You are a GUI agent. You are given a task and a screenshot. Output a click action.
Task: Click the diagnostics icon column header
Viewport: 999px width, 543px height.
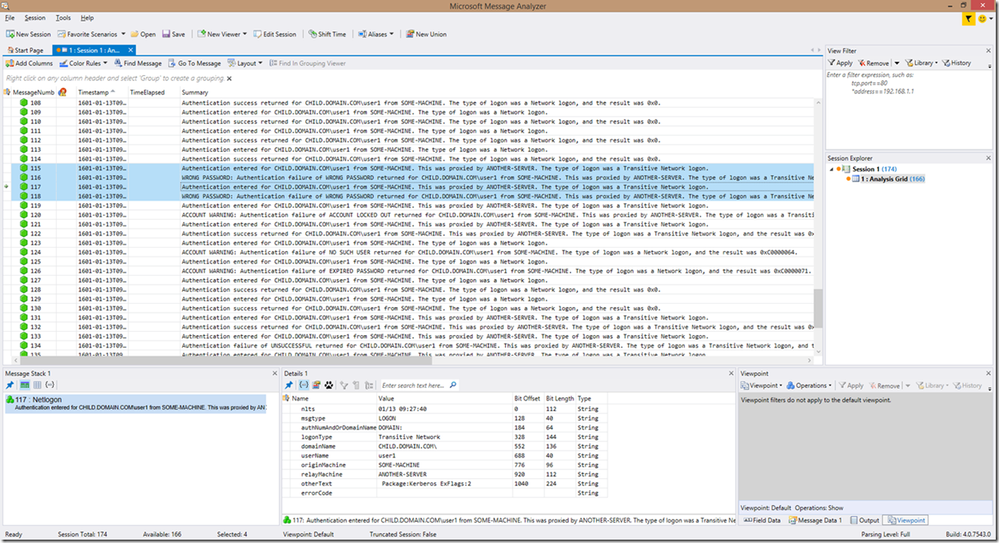[x=62, y=92]
